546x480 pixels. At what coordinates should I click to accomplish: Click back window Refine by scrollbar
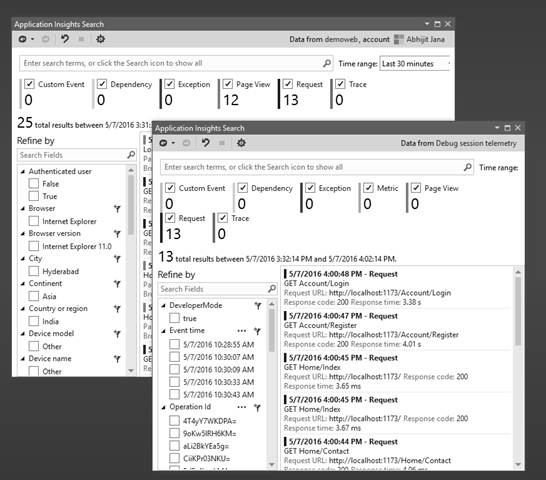tap(131, 204)
